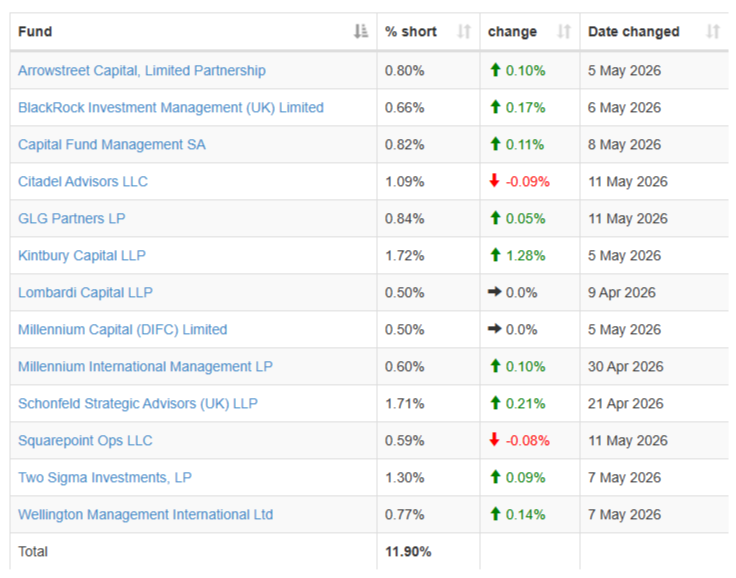Click the Total row label

coord(33,552)
